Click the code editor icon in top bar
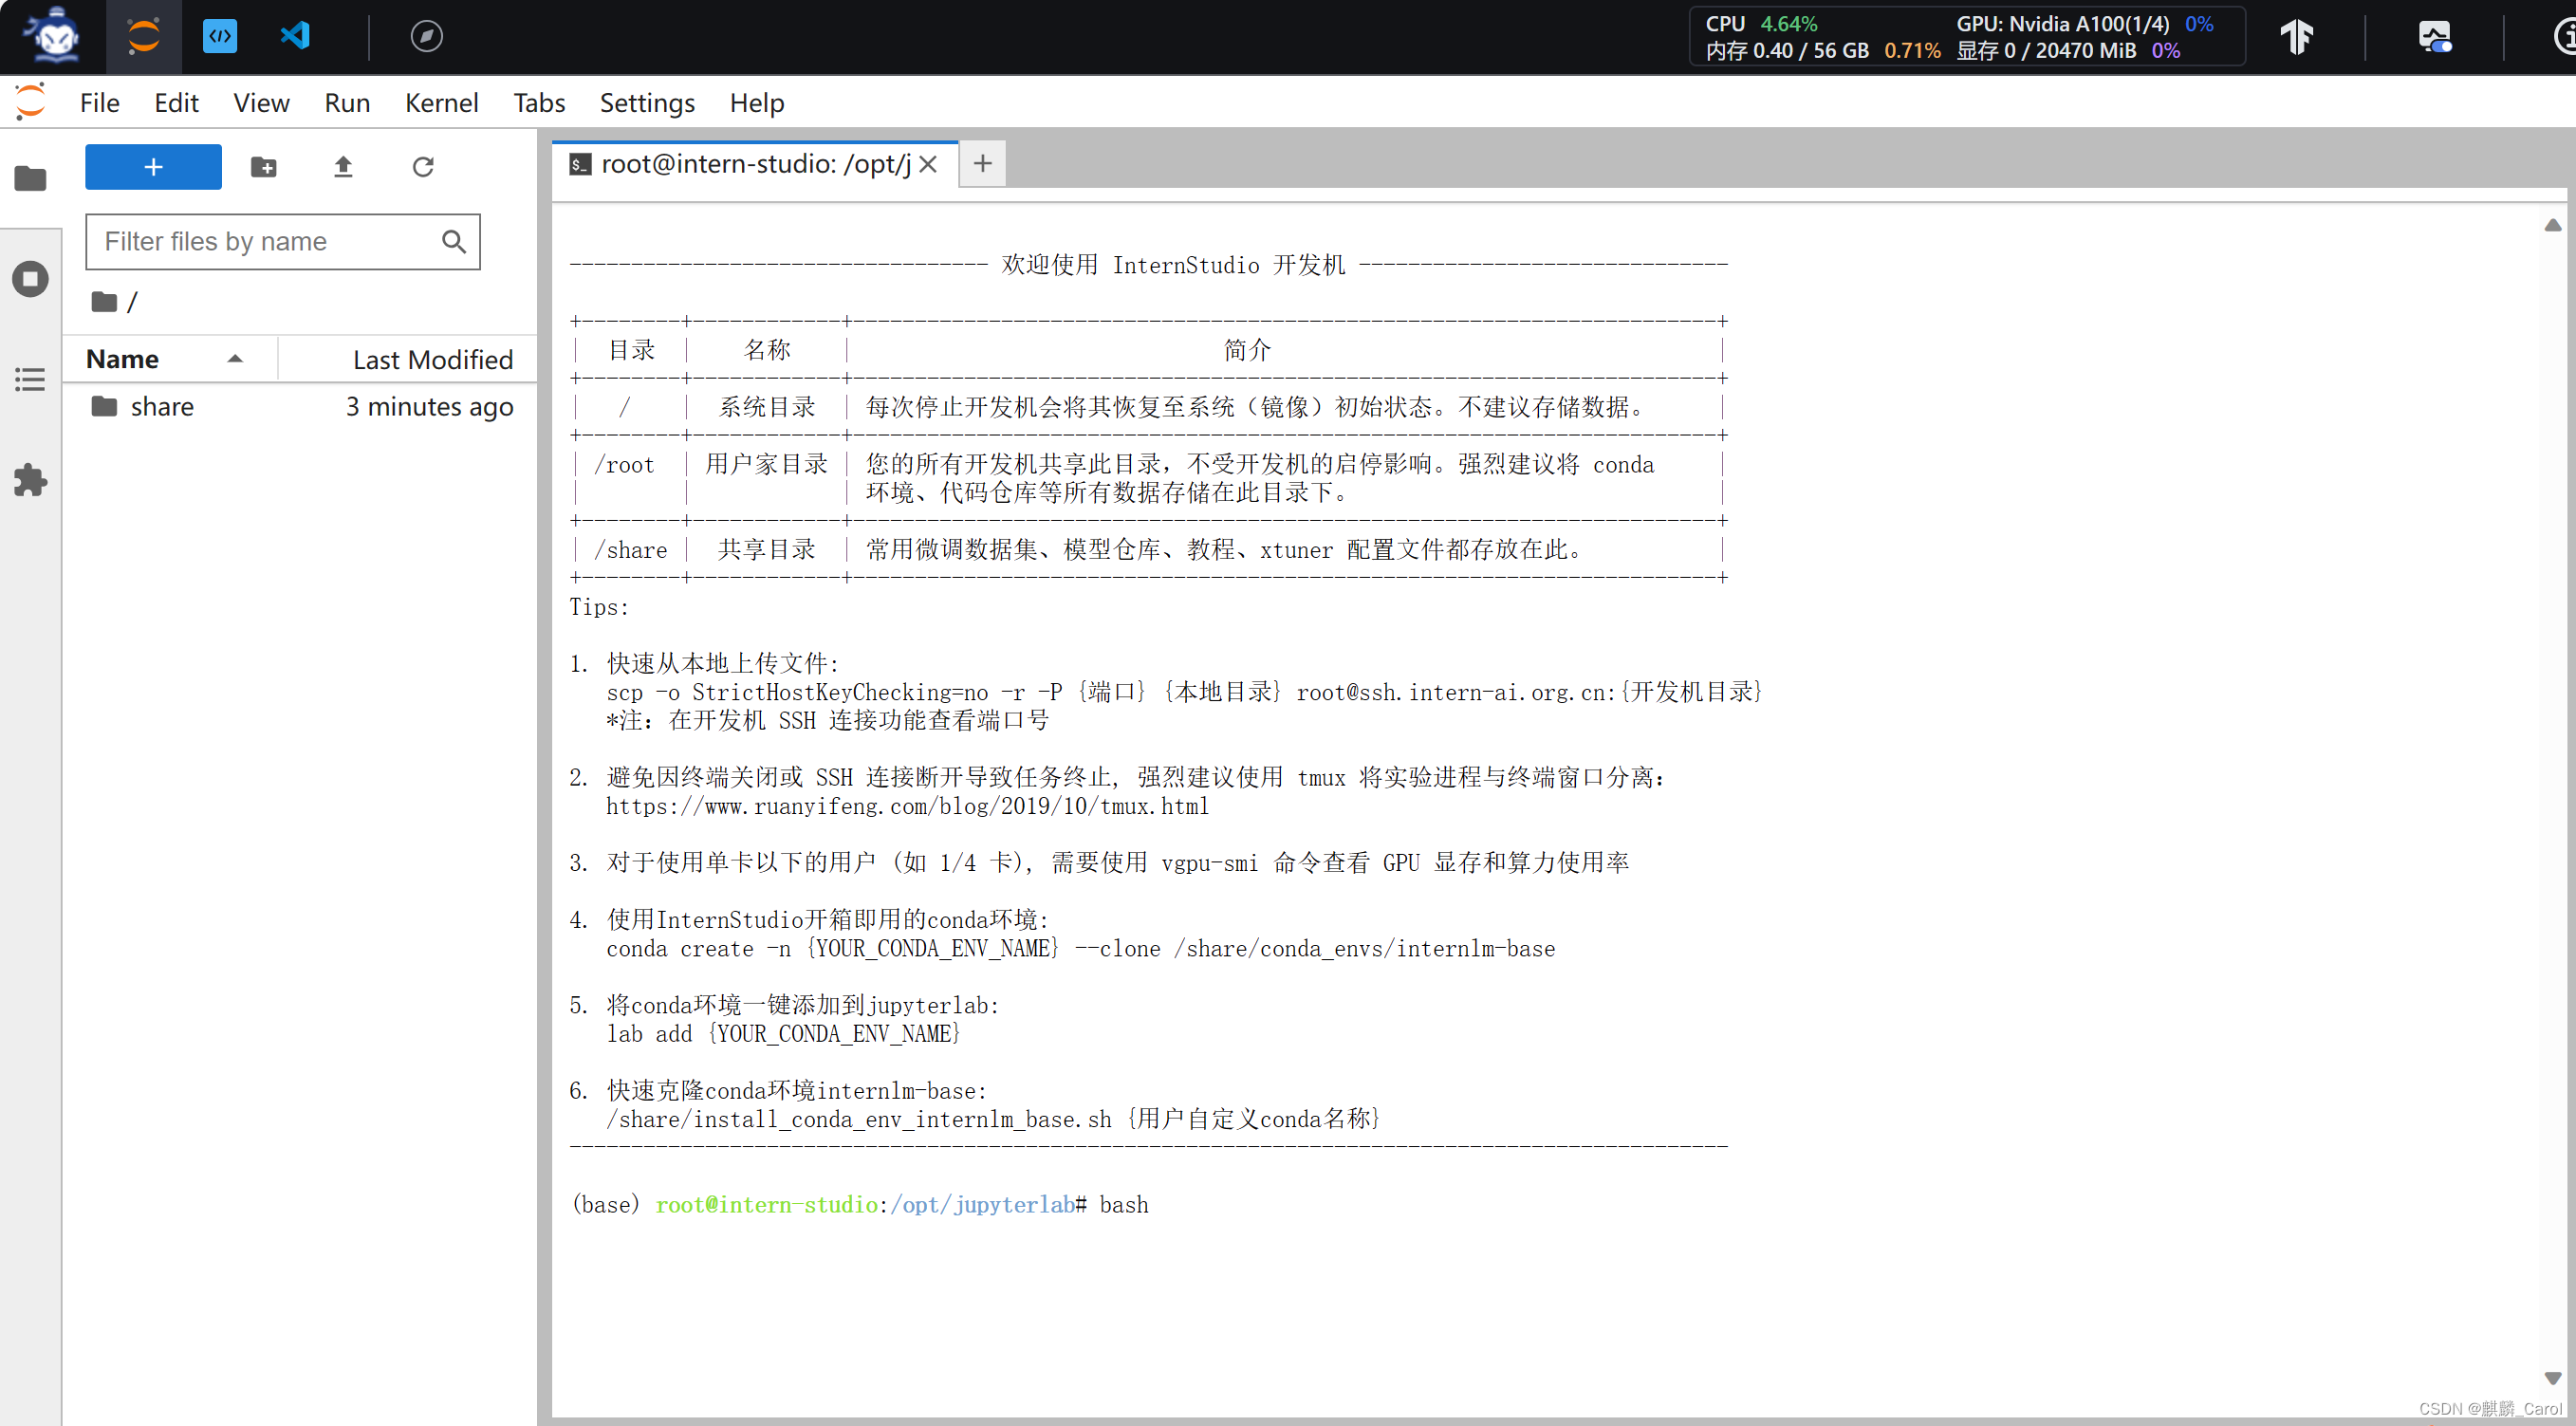The height and width of the screenshot is (1426, 2576). click(220, 36)
